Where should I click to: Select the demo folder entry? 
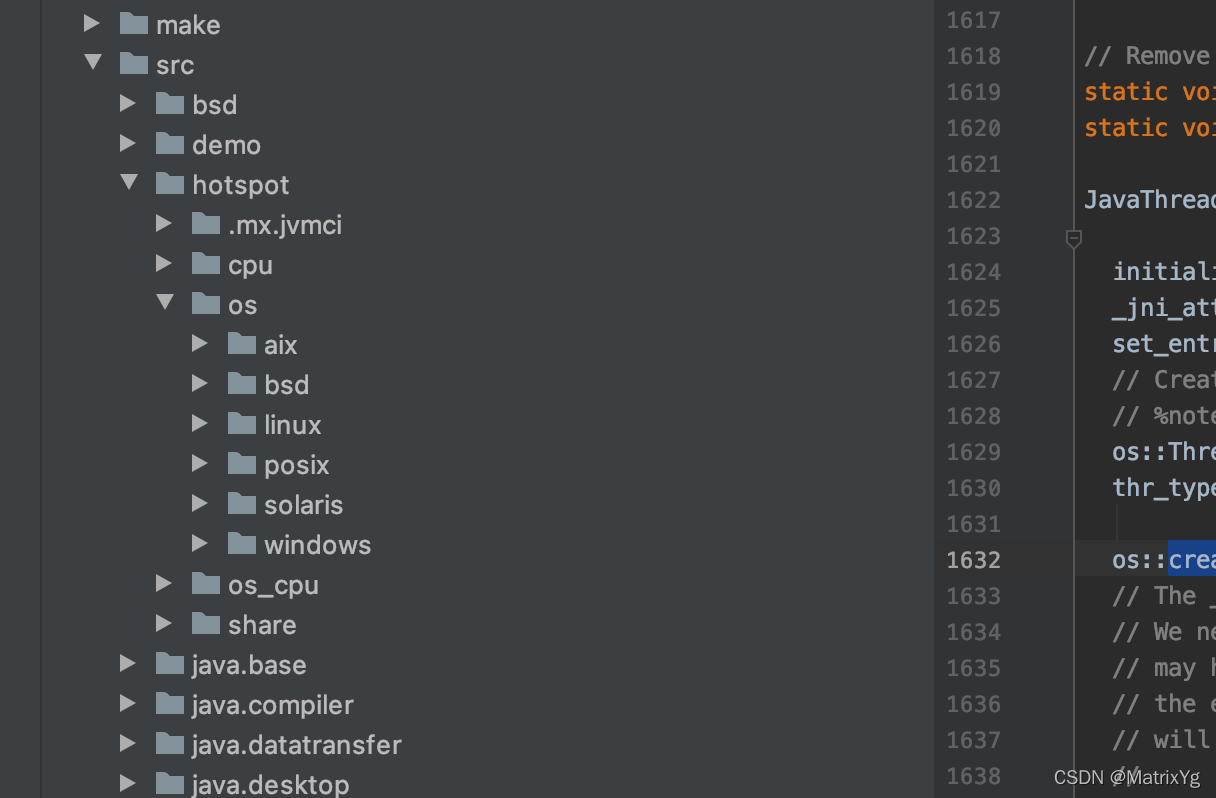pos(226,145)
